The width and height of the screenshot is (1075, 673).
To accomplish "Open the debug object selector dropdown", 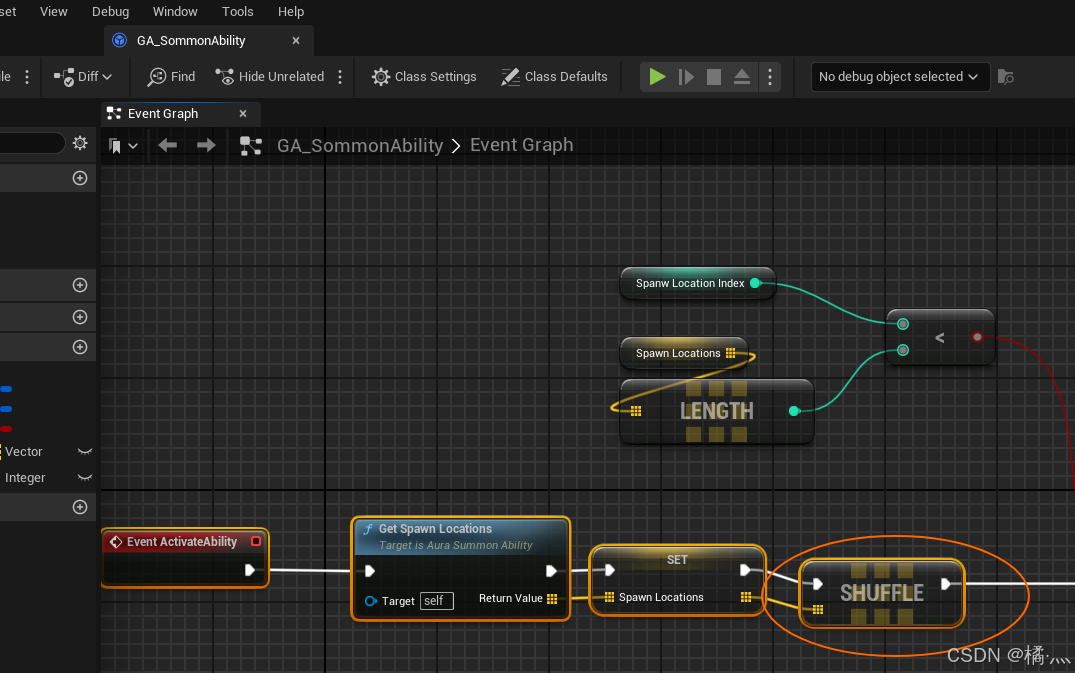I will (x=899, y=77).
